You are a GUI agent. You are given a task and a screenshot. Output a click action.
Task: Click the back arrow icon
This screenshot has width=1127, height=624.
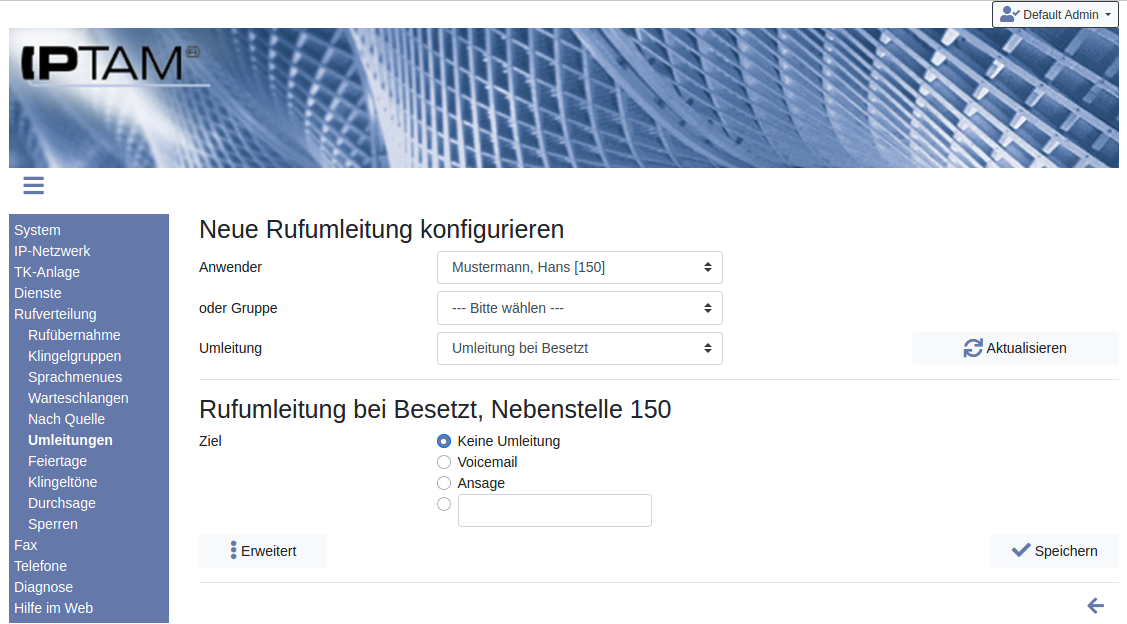tap(1095, 605)
